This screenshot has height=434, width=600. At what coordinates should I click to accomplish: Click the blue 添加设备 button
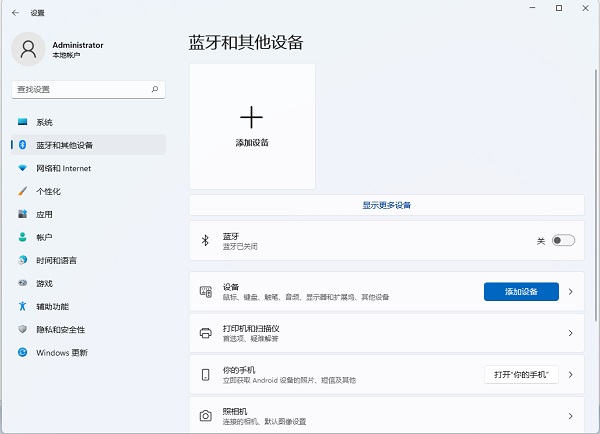521,292
